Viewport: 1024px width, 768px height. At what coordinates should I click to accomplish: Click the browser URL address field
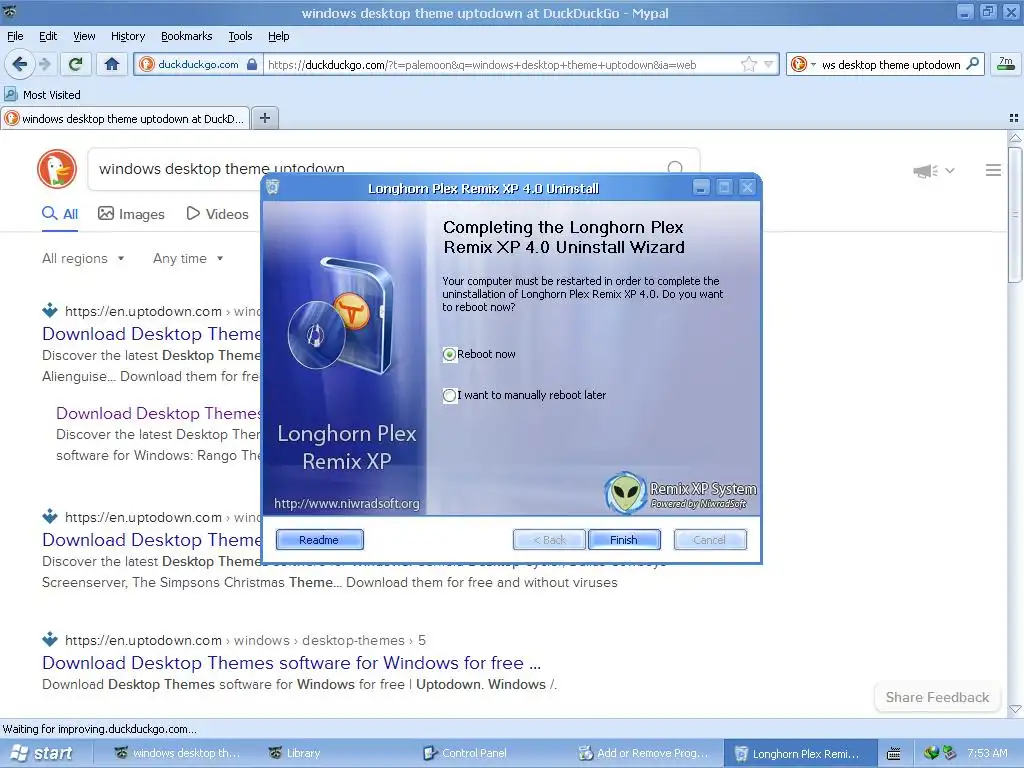(x=500, y=64)
